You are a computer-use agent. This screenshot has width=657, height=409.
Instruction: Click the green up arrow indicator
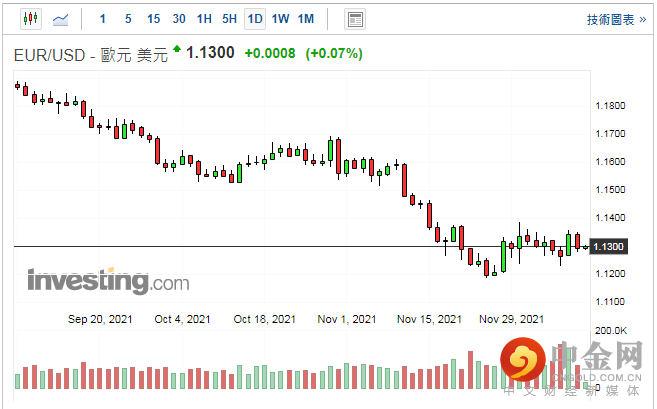click(x=177, y=49)
